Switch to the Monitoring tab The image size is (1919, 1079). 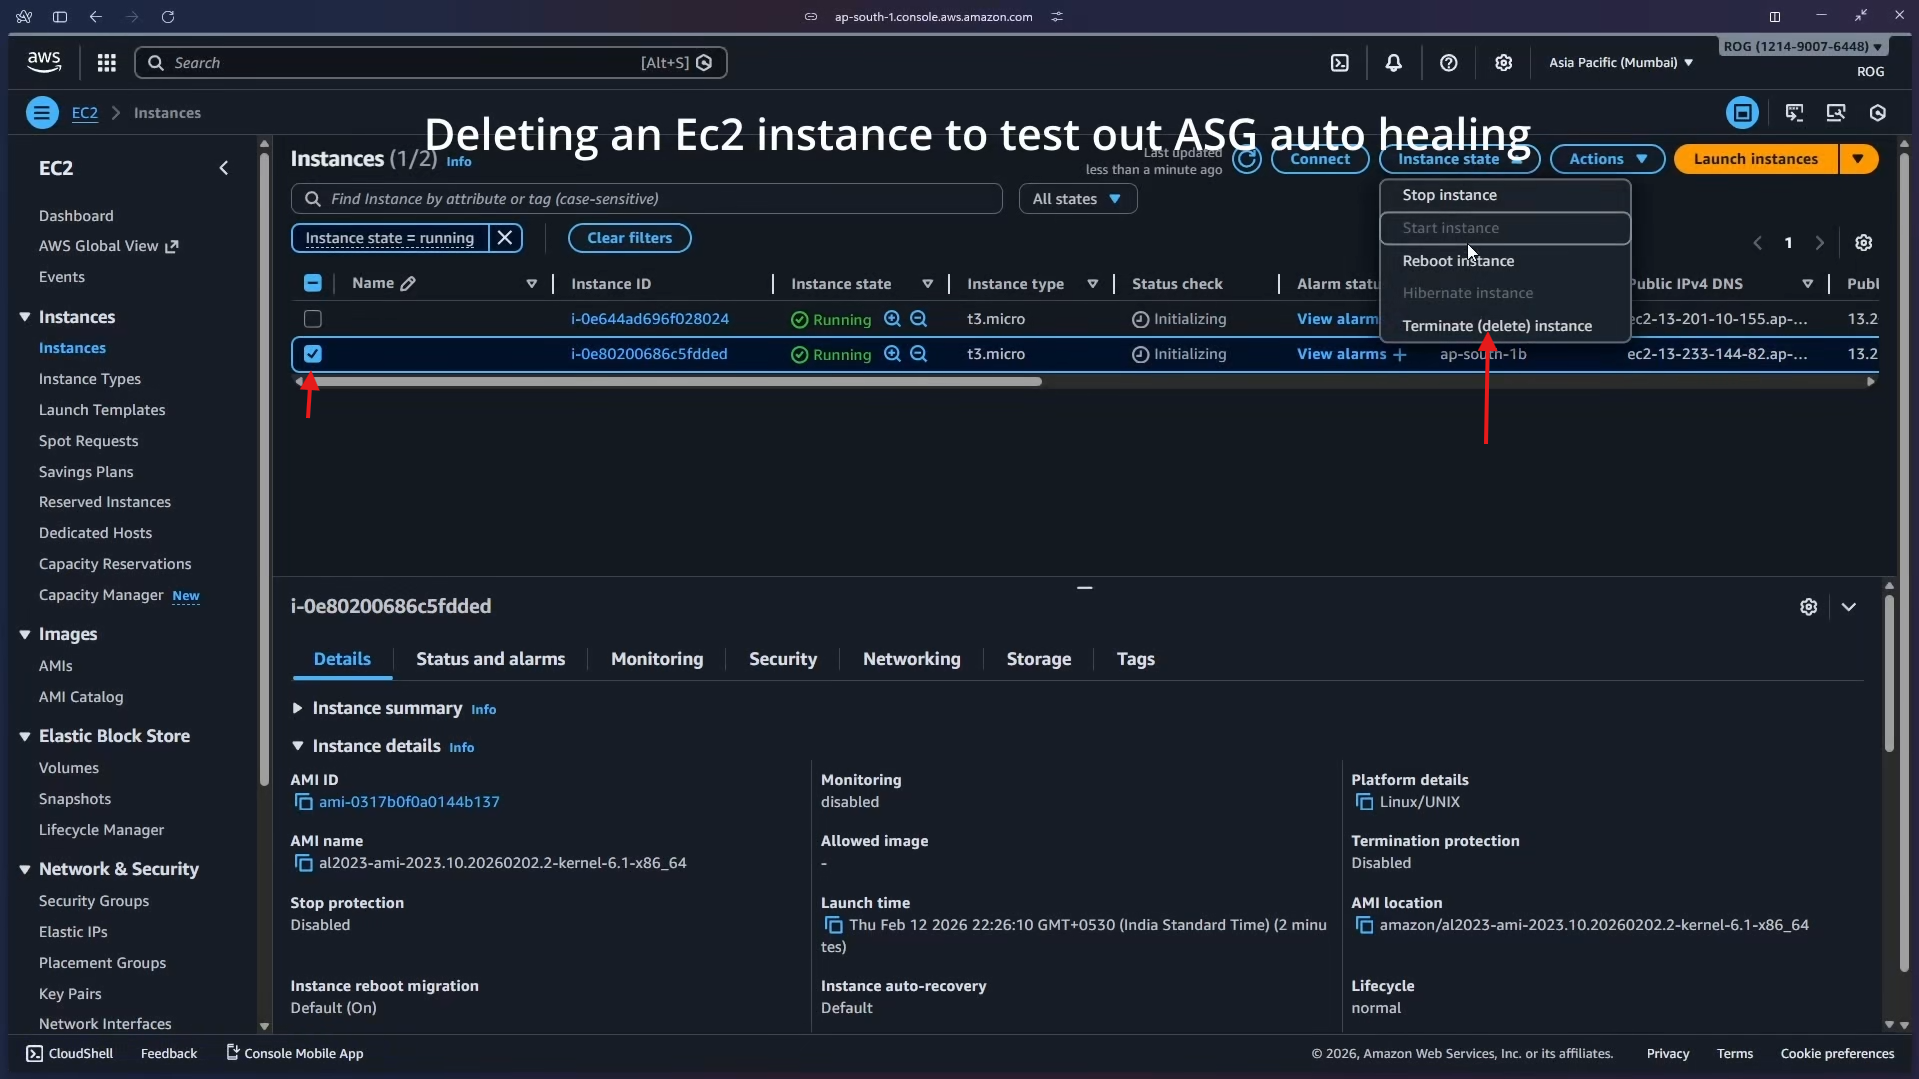[x=657, y=659]
